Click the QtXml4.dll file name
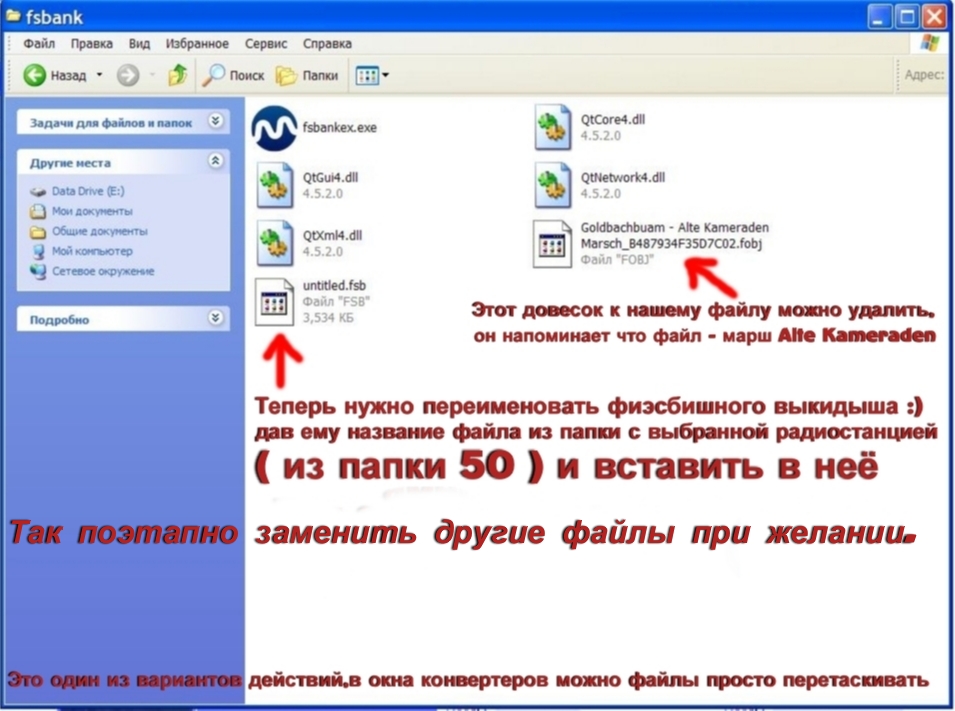955x711 pixels. 333,235
